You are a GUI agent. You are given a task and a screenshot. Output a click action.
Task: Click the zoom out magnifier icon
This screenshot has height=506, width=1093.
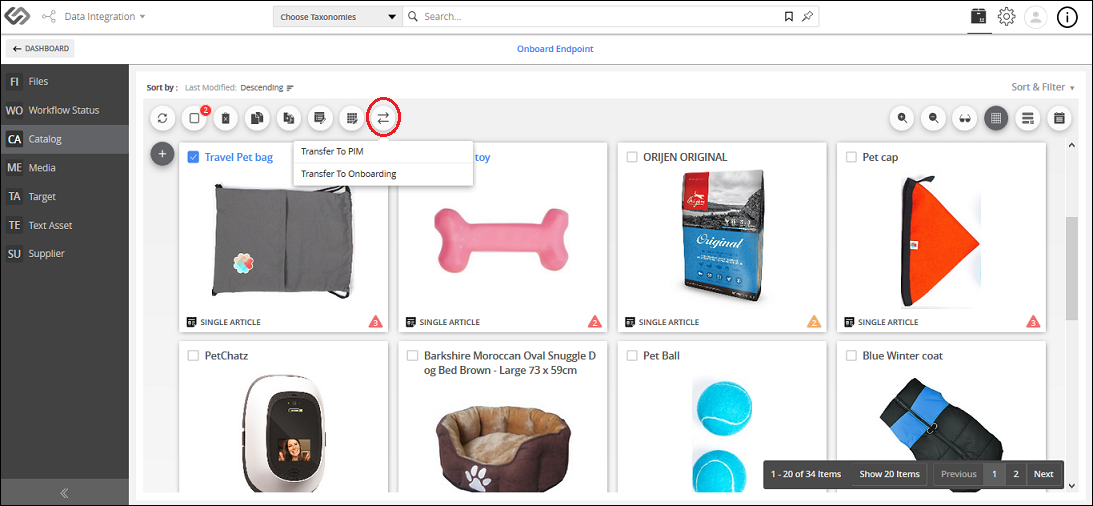pyautogui.click(x=933, y=118)
